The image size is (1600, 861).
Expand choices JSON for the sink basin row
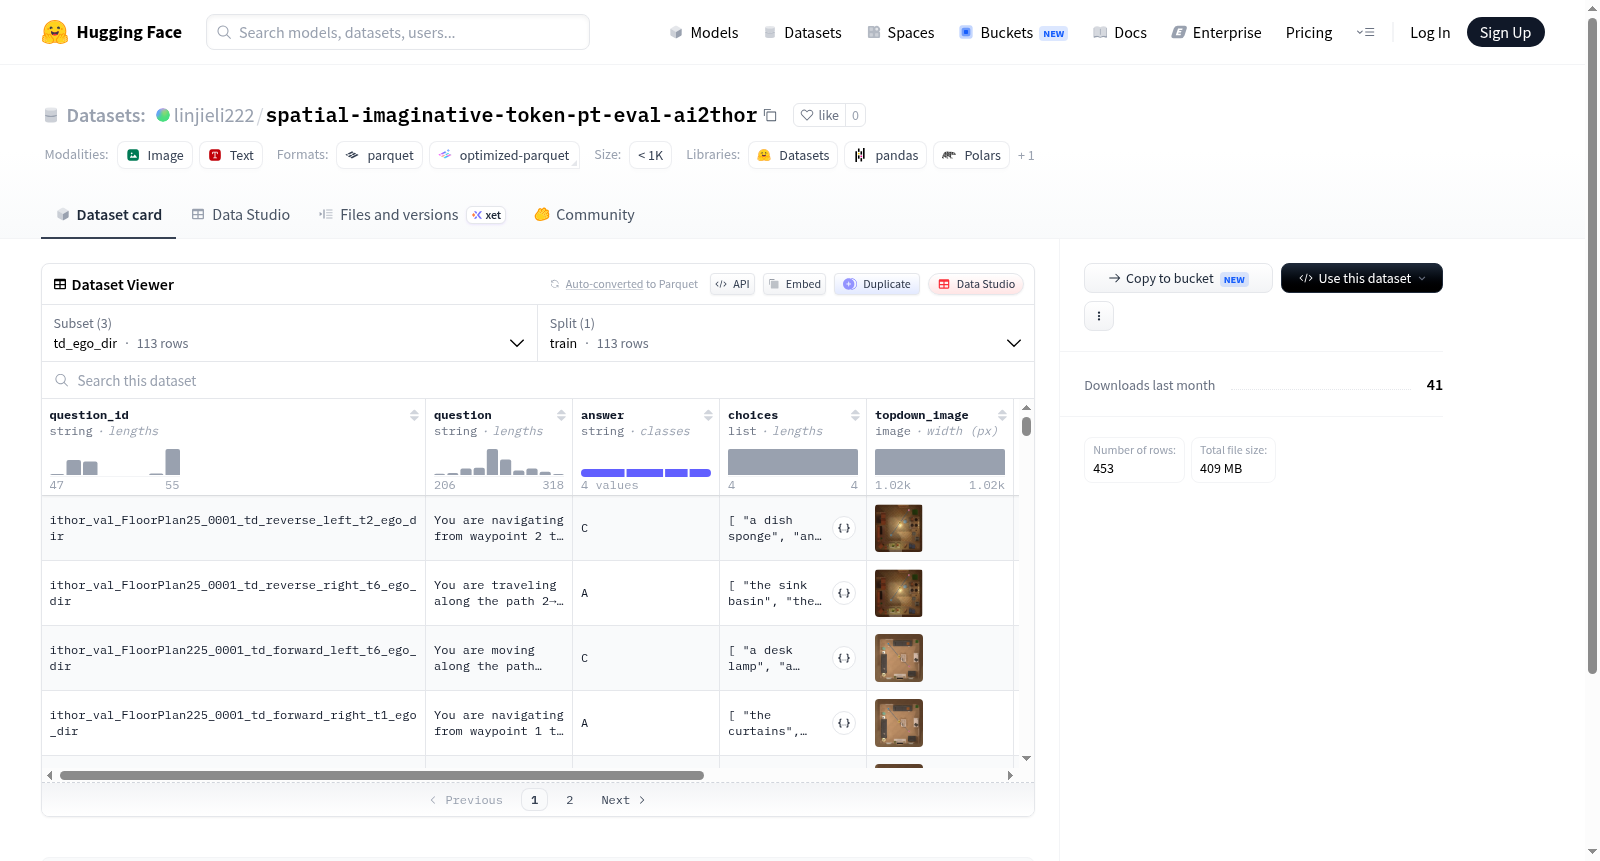pyautogui.click(x=844, y=593)
